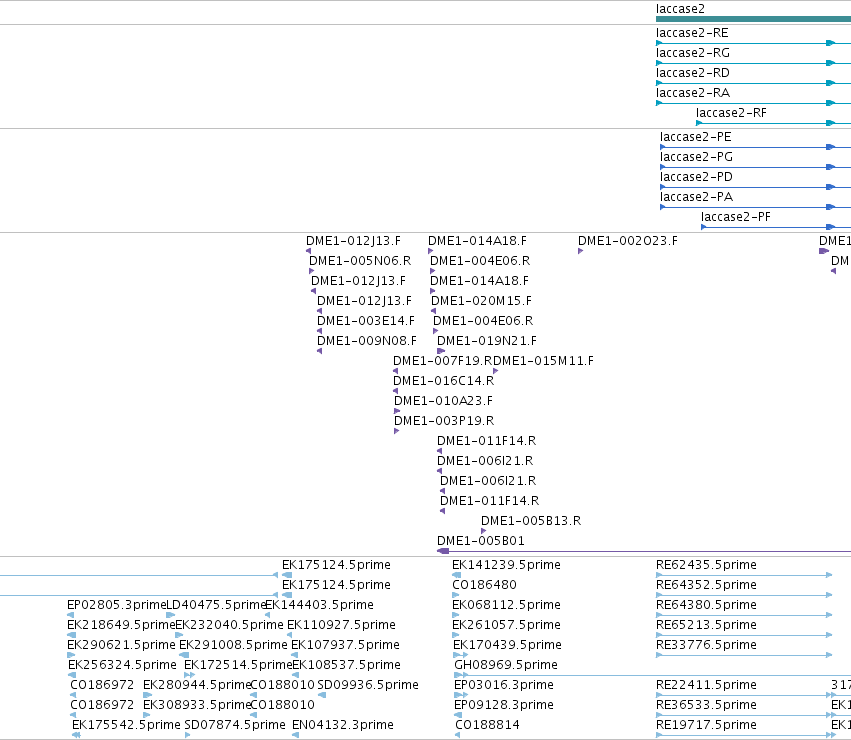Select protein laccase2-PA
The image size is (851, 740).
(696, 197)
